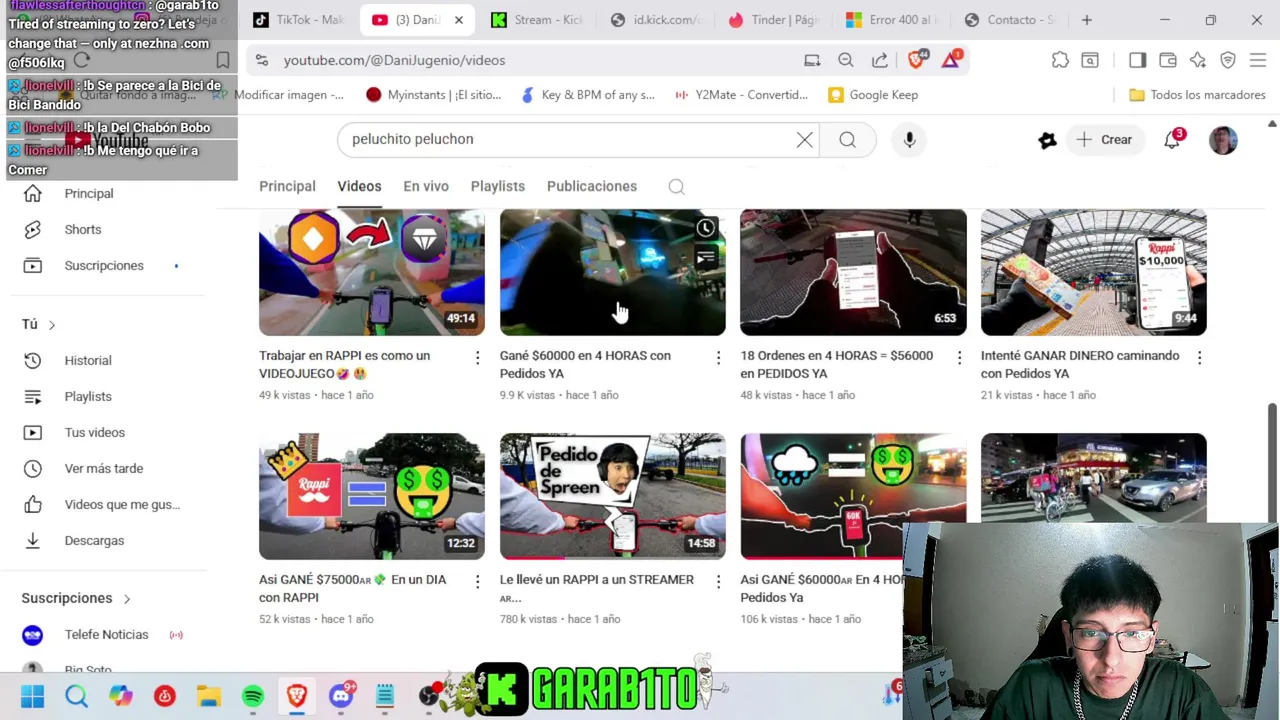
Task: Open Telefe Noticias subscription
Action: point(106,634)
